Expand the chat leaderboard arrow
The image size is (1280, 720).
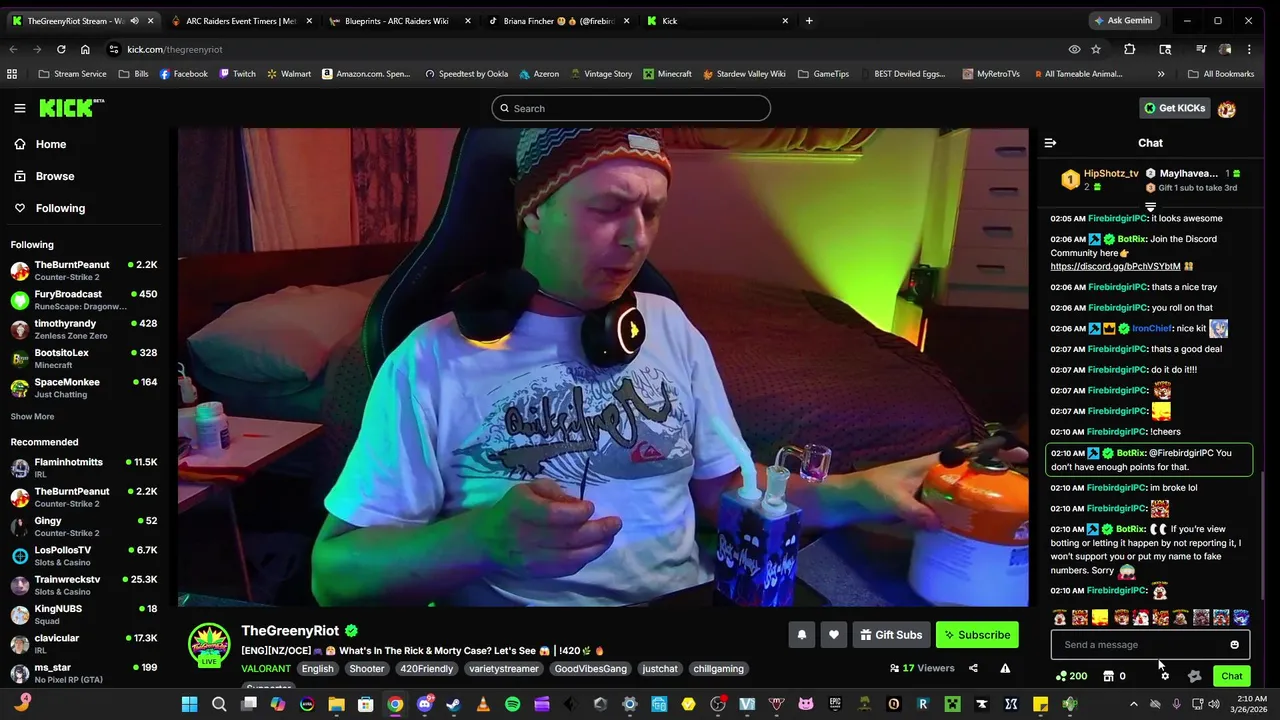click(x=1150, y=207)
